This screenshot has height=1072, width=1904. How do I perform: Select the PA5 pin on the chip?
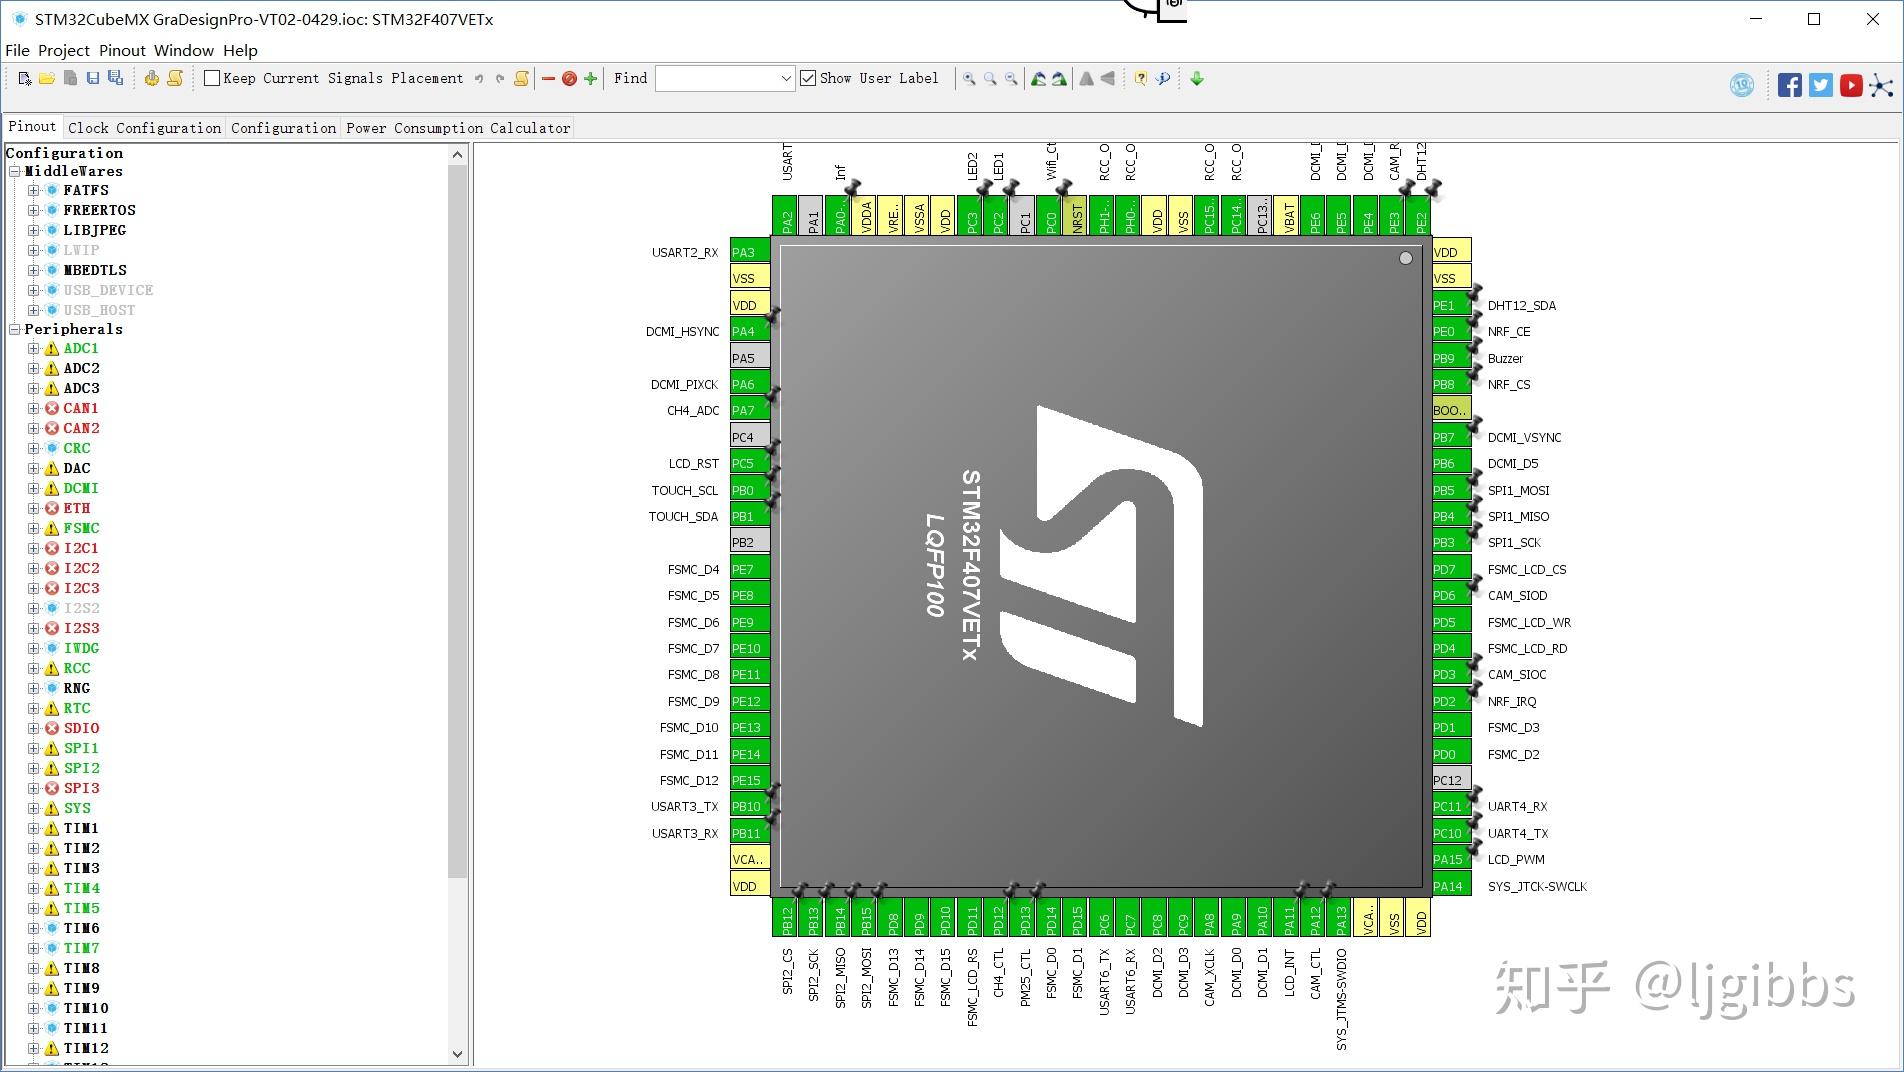point(749,357)
